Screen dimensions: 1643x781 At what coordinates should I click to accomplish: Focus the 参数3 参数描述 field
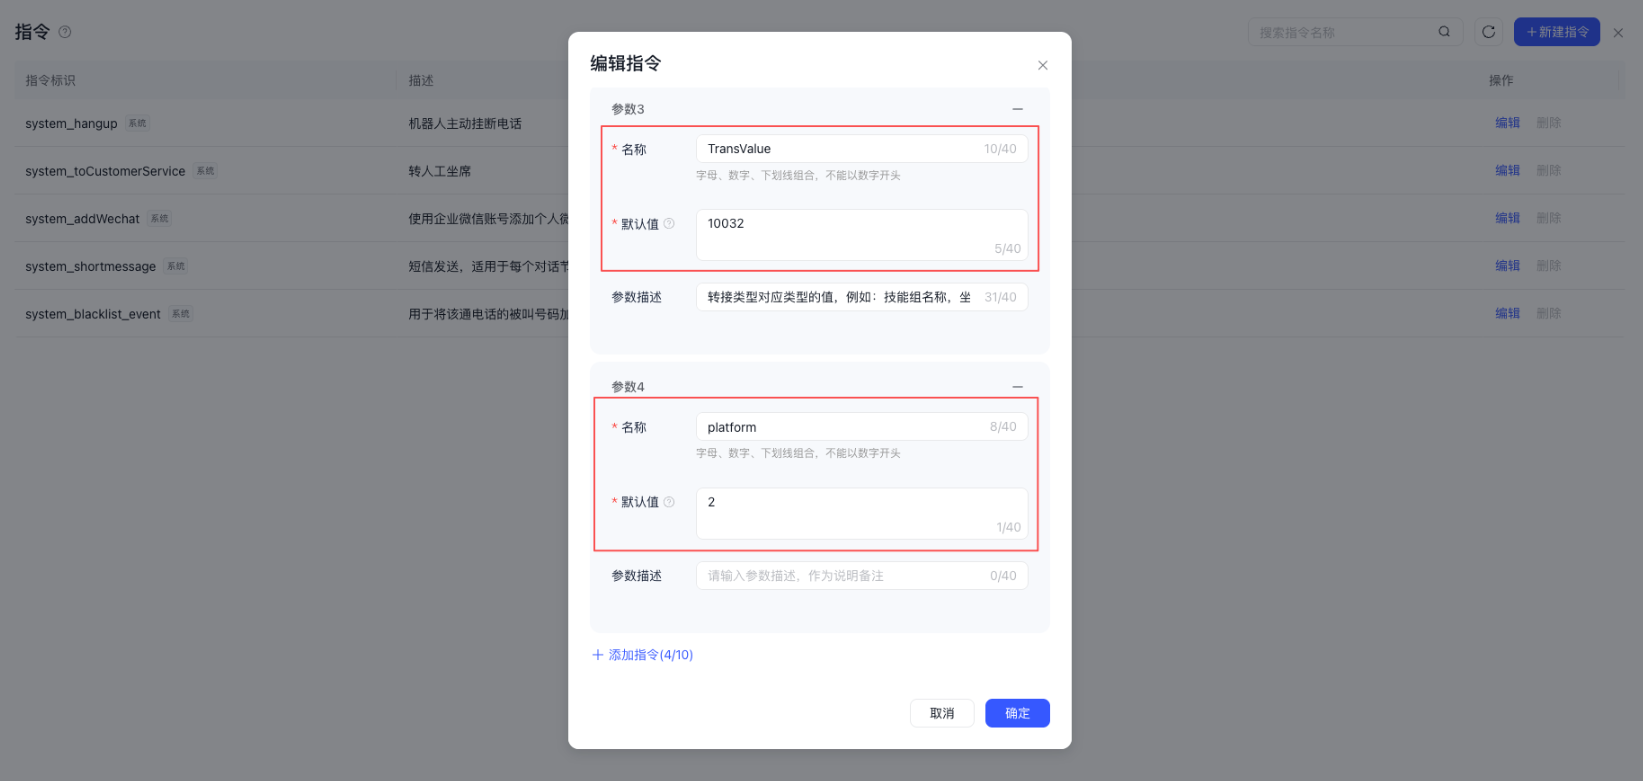[861, 297]
